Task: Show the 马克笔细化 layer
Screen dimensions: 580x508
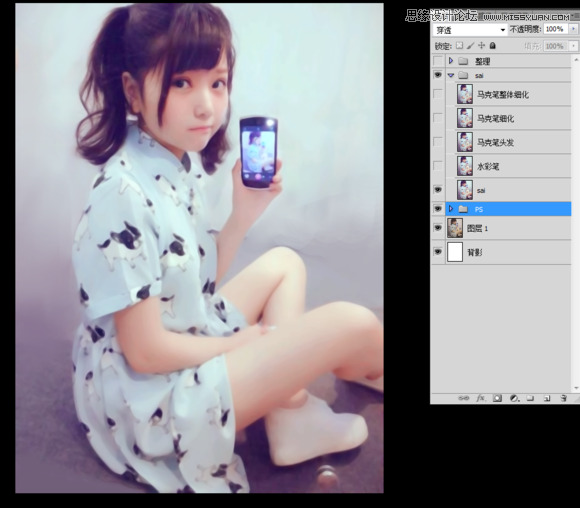Action: pos(438,118)
